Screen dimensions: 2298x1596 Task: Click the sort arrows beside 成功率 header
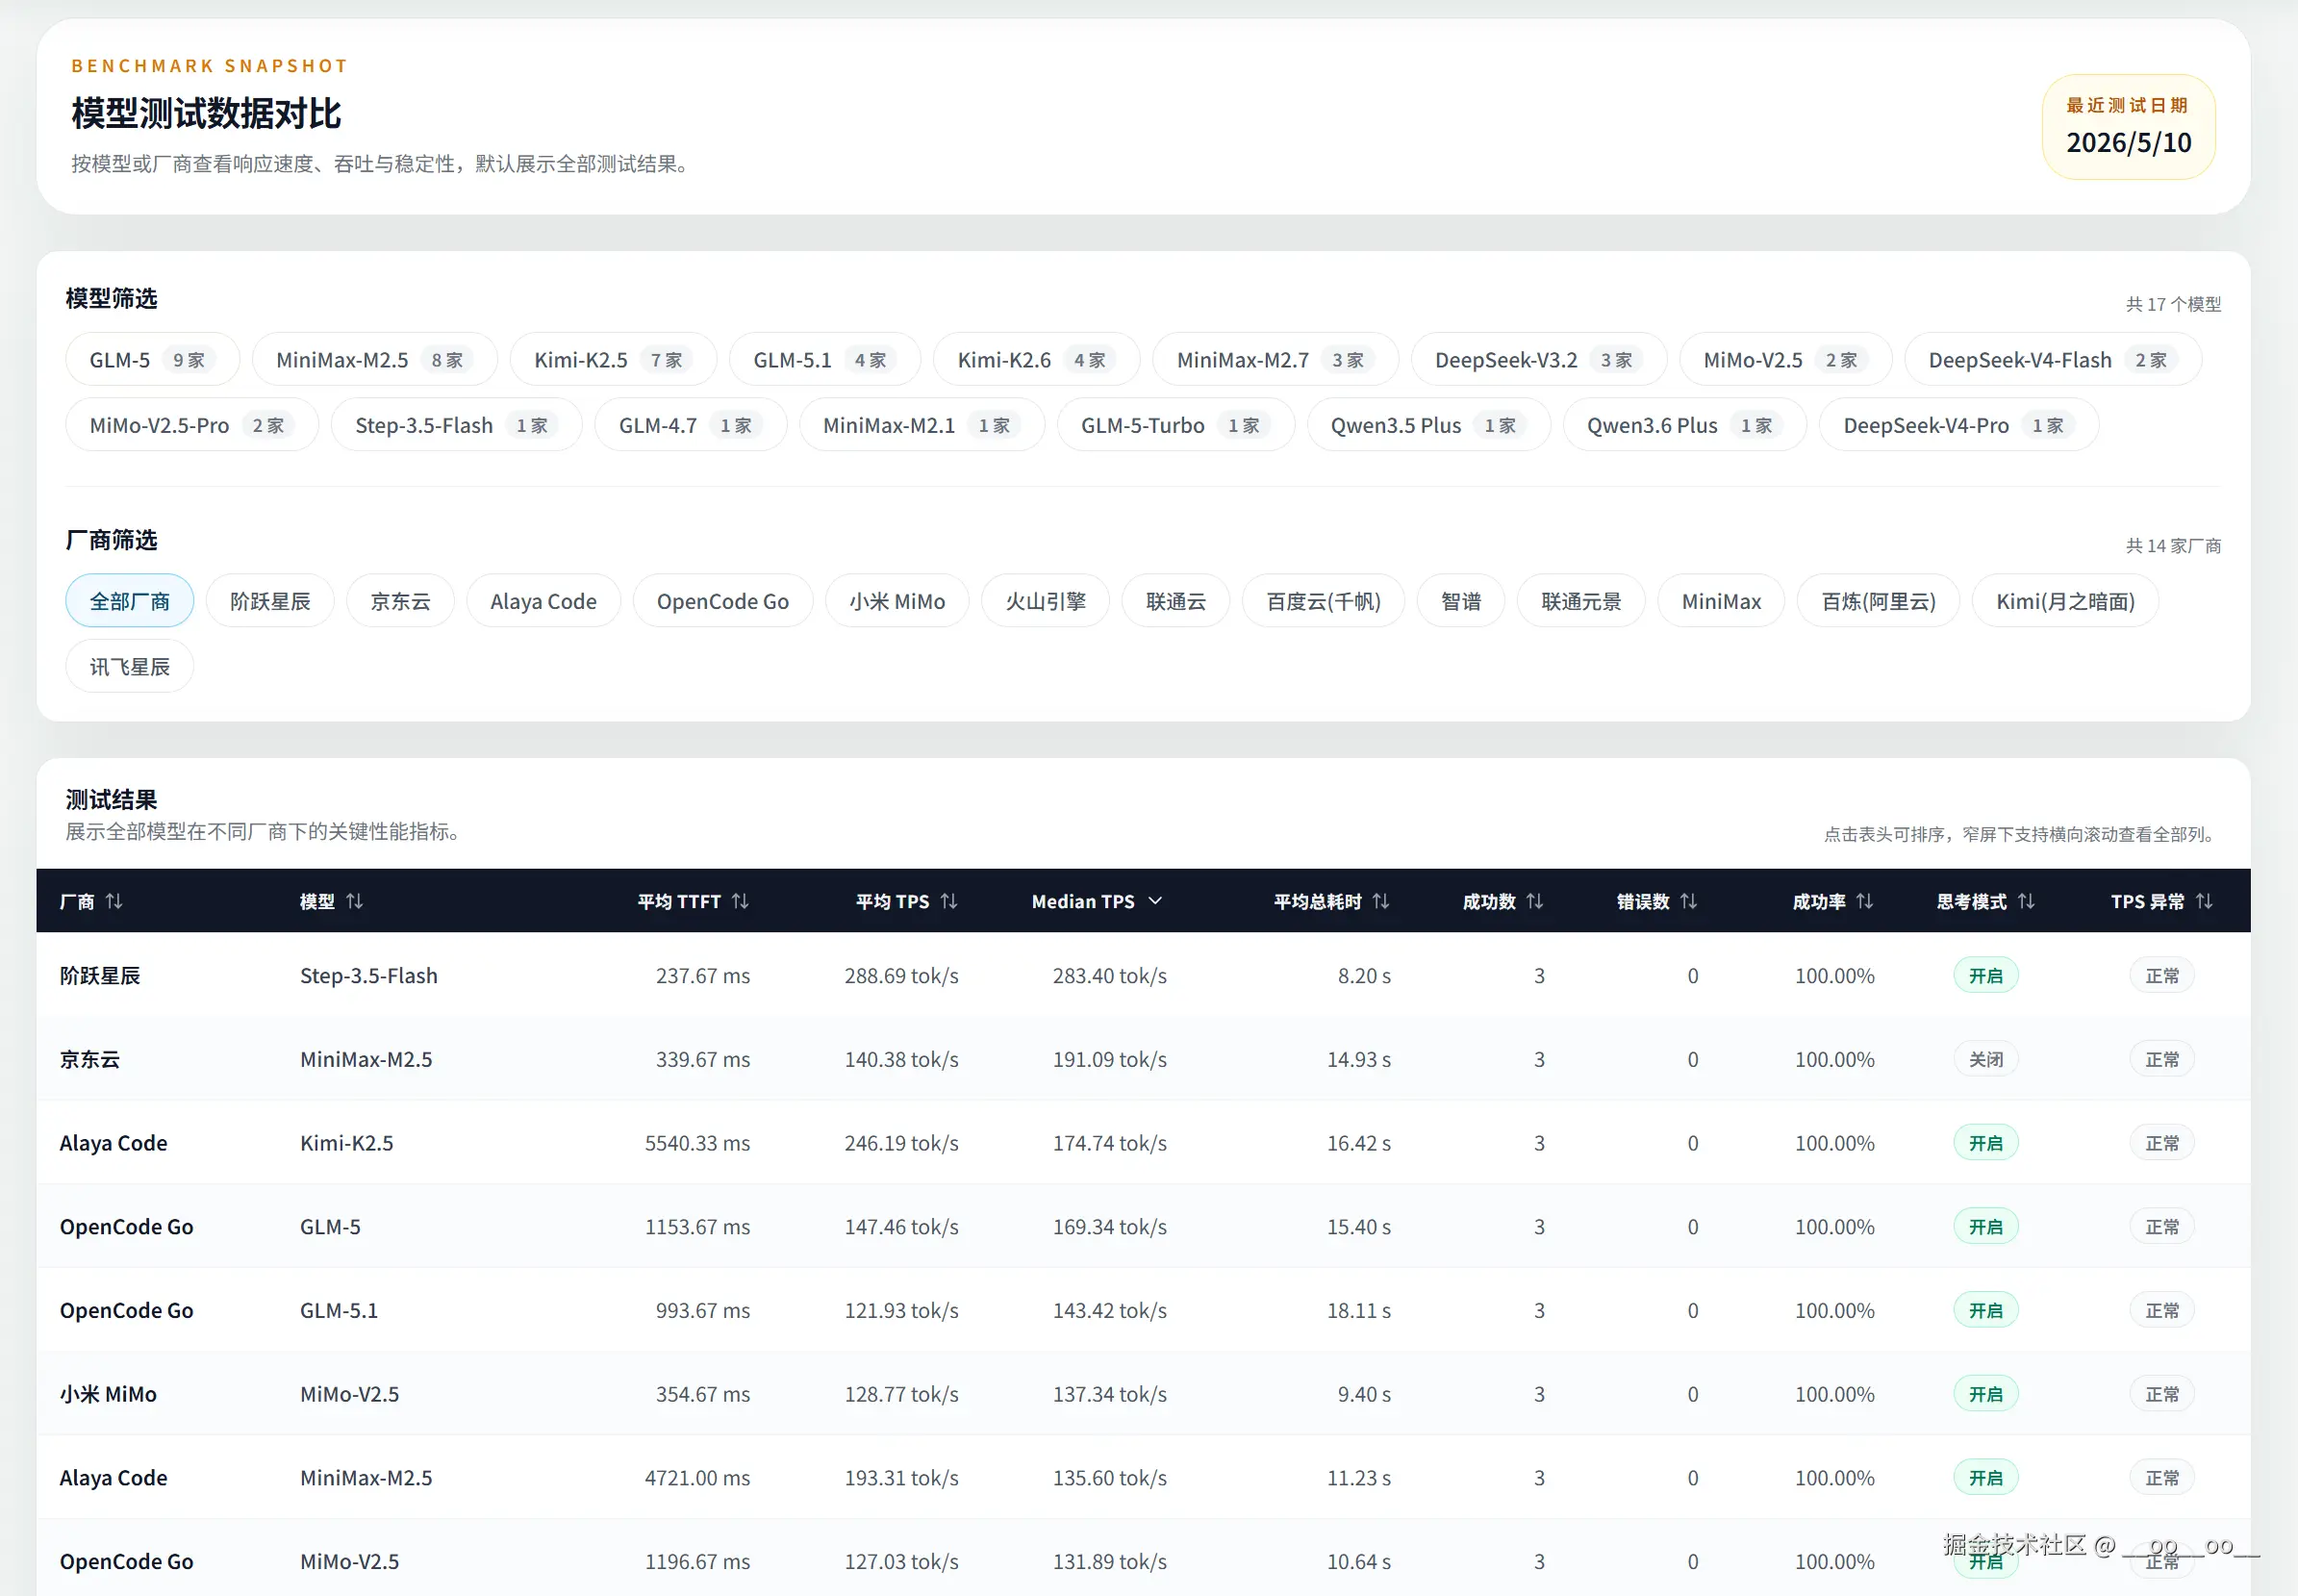[1865, 901]
